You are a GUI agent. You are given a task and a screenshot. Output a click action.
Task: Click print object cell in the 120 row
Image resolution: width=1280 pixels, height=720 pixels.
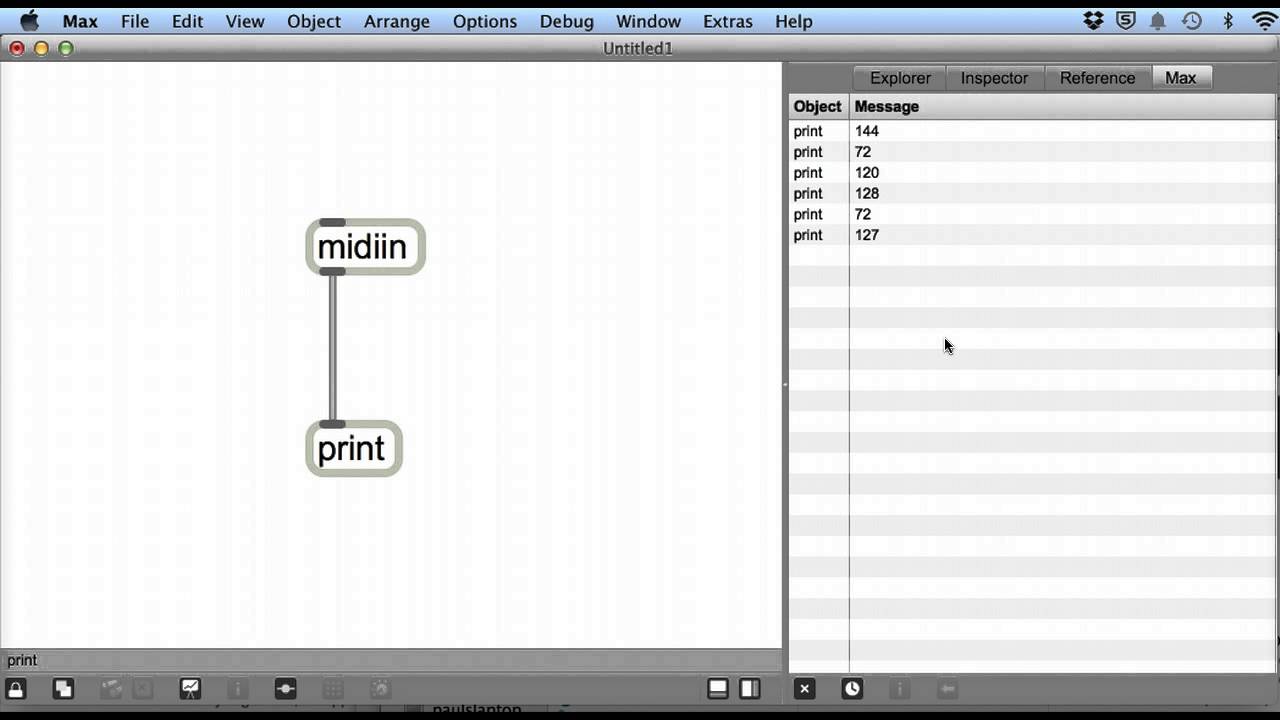(808, 173)
